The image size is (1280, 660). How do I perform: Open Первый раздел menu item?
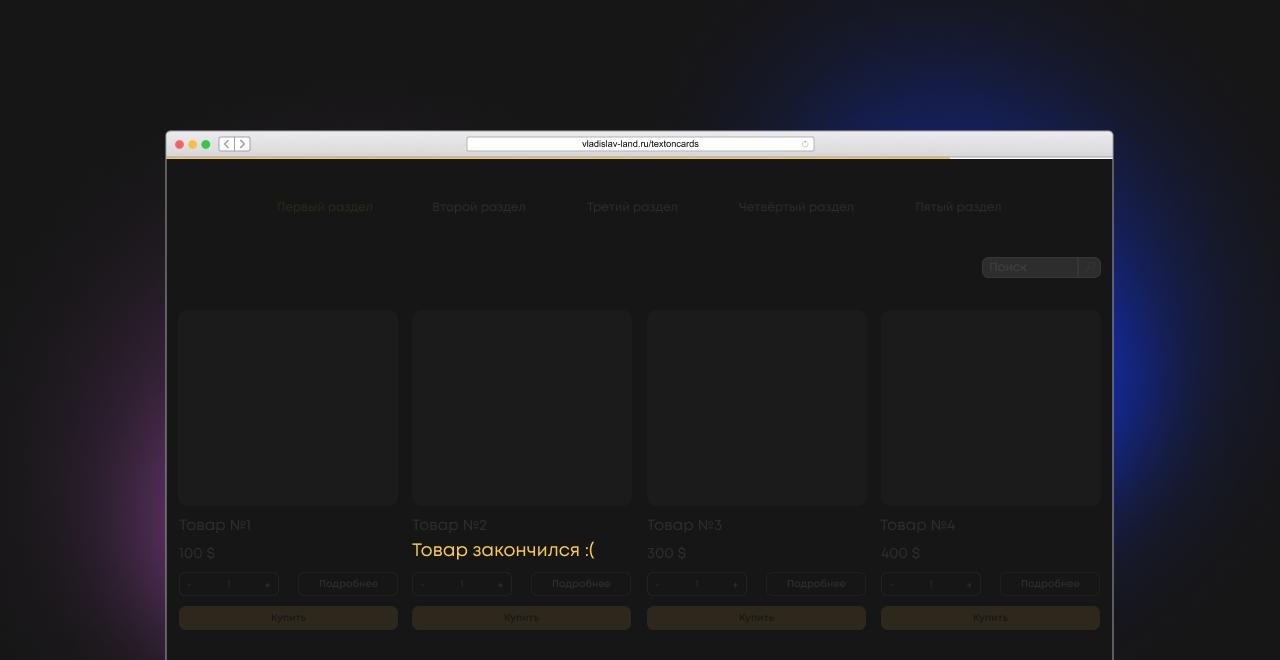[x=325, y=207]
